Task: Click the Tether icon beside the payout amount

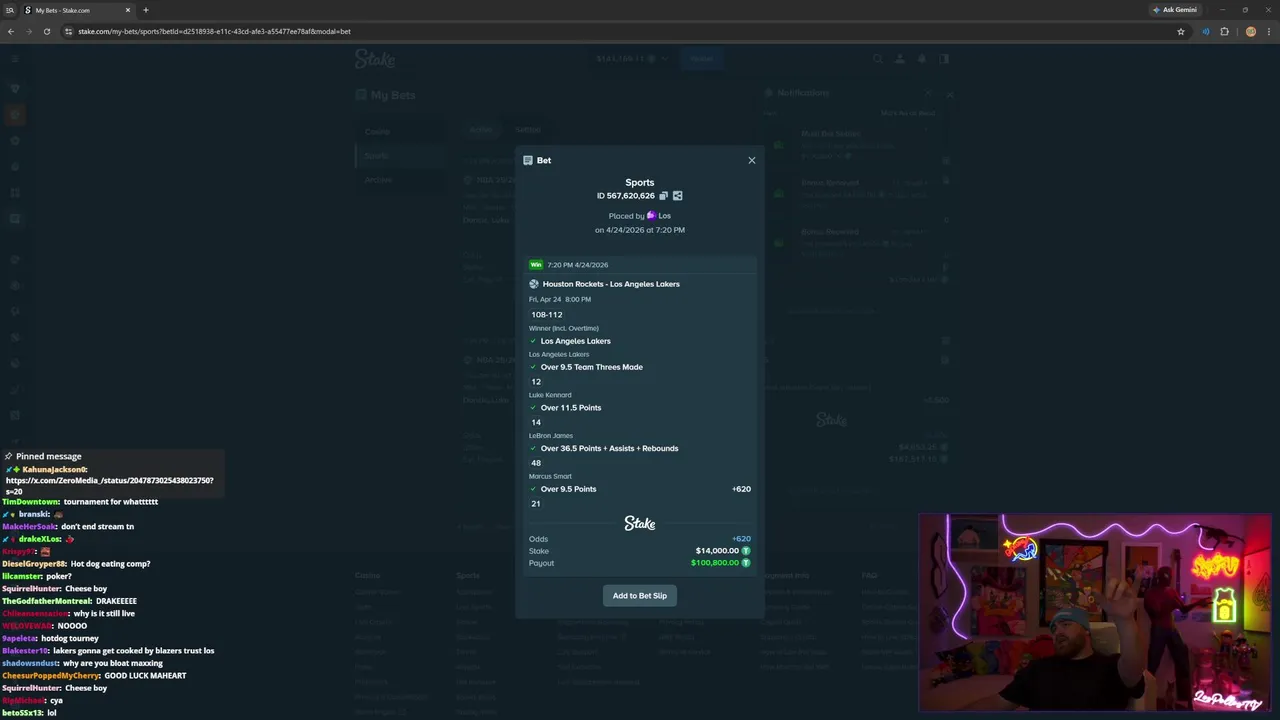Action: 746,563
